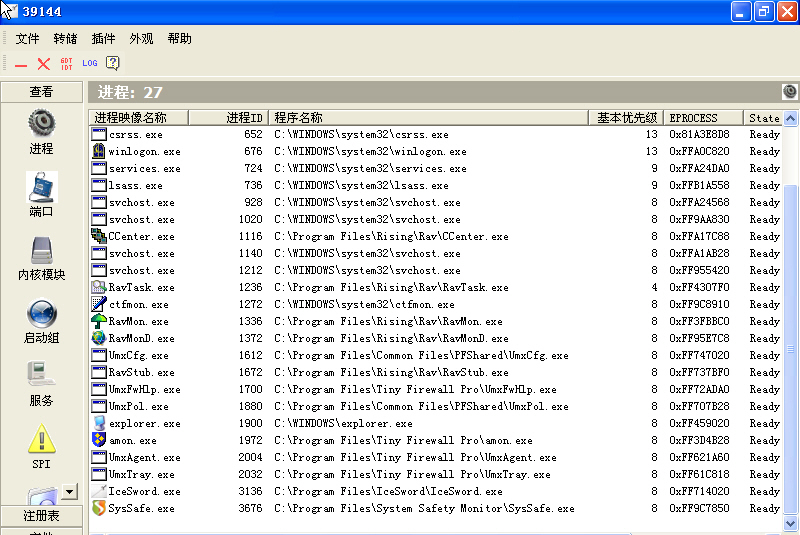Select UmxTray.exe process name
This screenshot has width=800, height=535.
(141, 474)
